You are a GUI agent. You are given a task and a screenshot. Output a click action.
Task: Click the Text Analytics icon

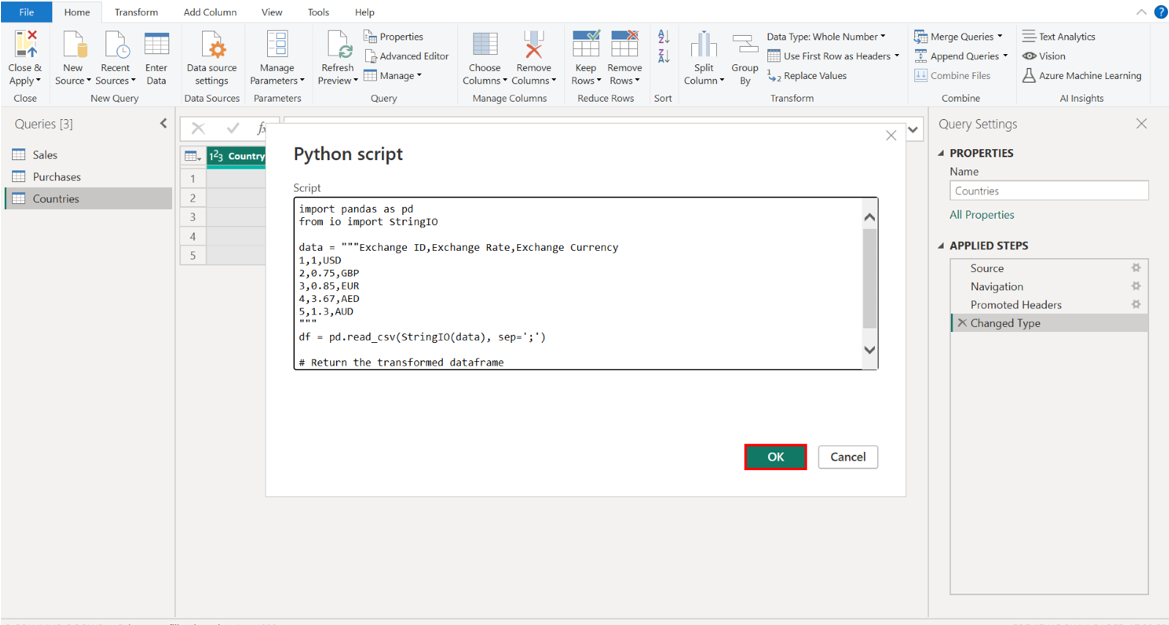coord(1029,37)
